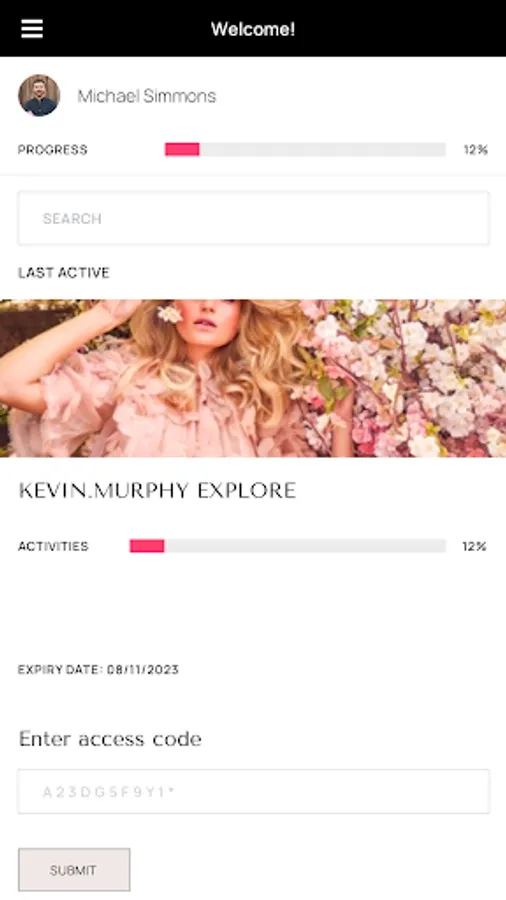Screen dimensions: 506x900
Task: Click the pink filled part of ACTIVITIES bar
Action: (147, 546)
